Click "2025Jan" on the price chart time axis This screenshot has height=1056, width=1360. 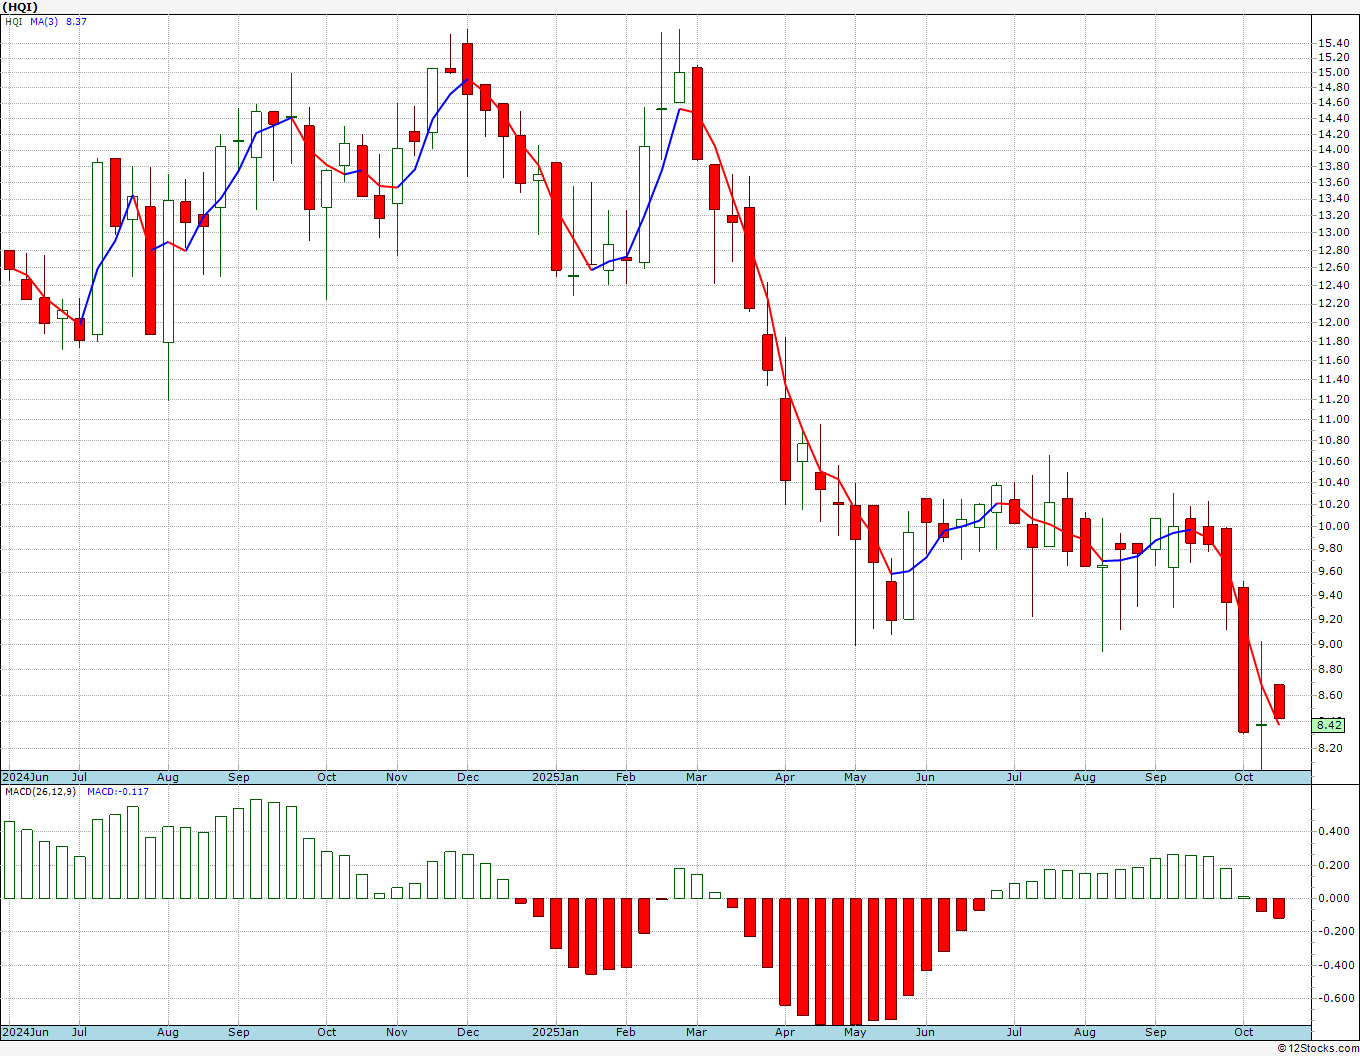[555, 777]
